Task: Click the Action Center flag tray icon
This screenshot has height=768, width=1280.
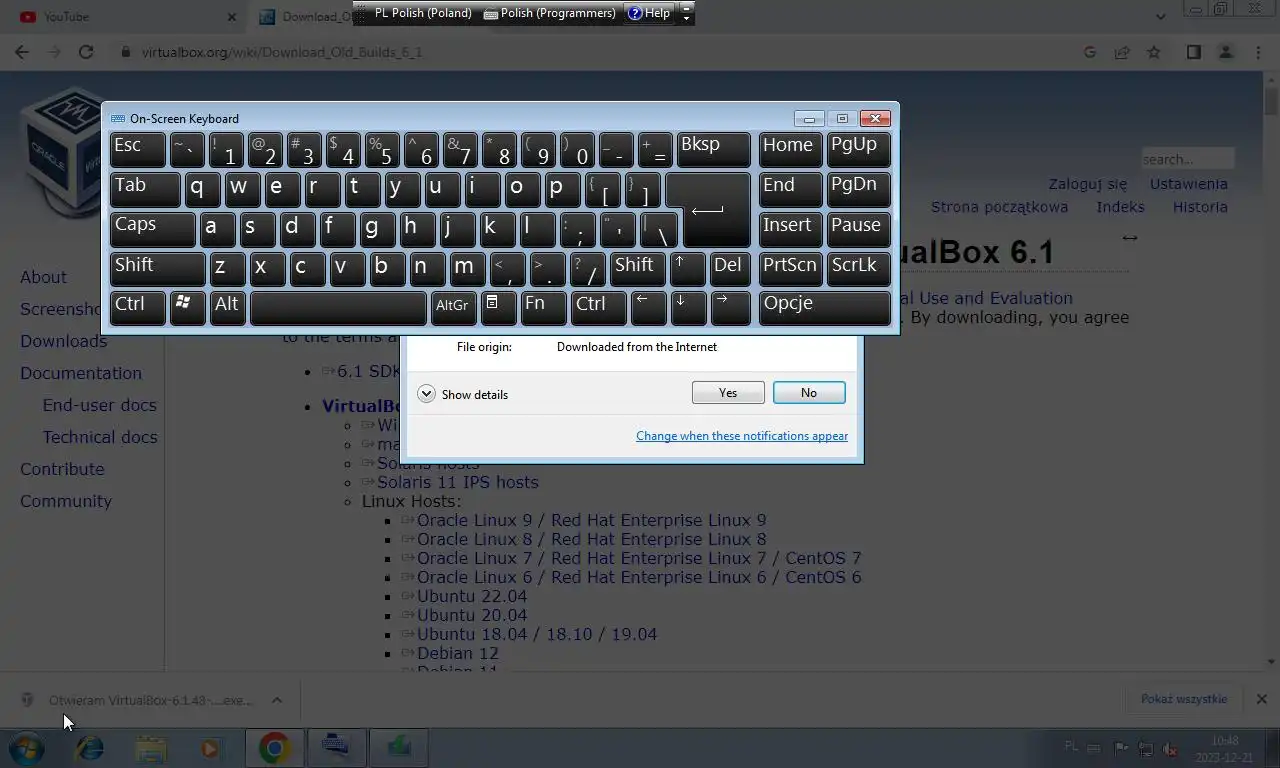Action: [x=1121, y=748]
